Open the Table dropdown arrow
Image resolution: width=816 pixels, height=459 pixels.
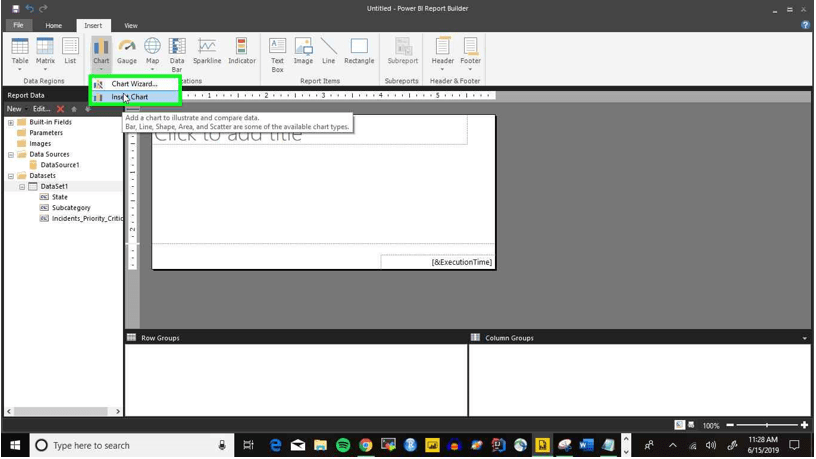point(20,69)
